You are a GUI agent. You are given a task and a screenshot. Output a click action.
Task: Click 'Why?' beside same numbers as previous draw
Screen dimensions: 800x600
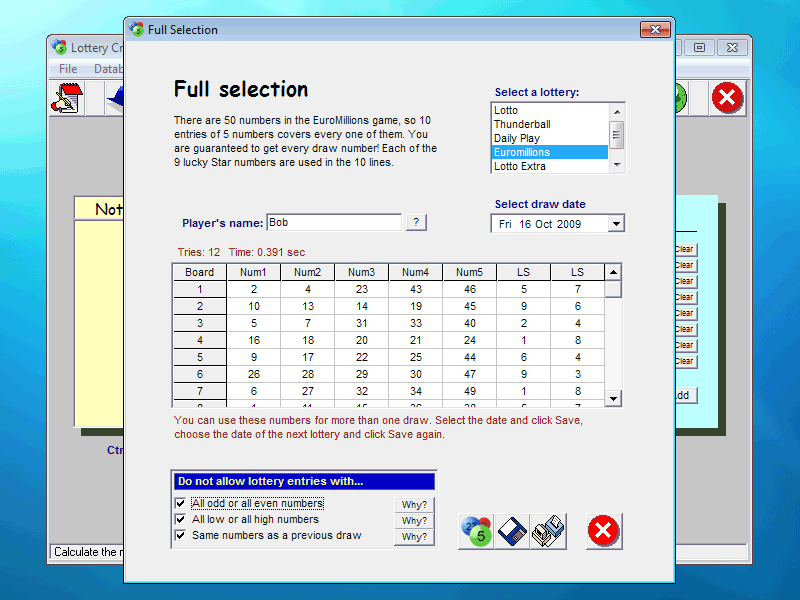click(414, 537)
